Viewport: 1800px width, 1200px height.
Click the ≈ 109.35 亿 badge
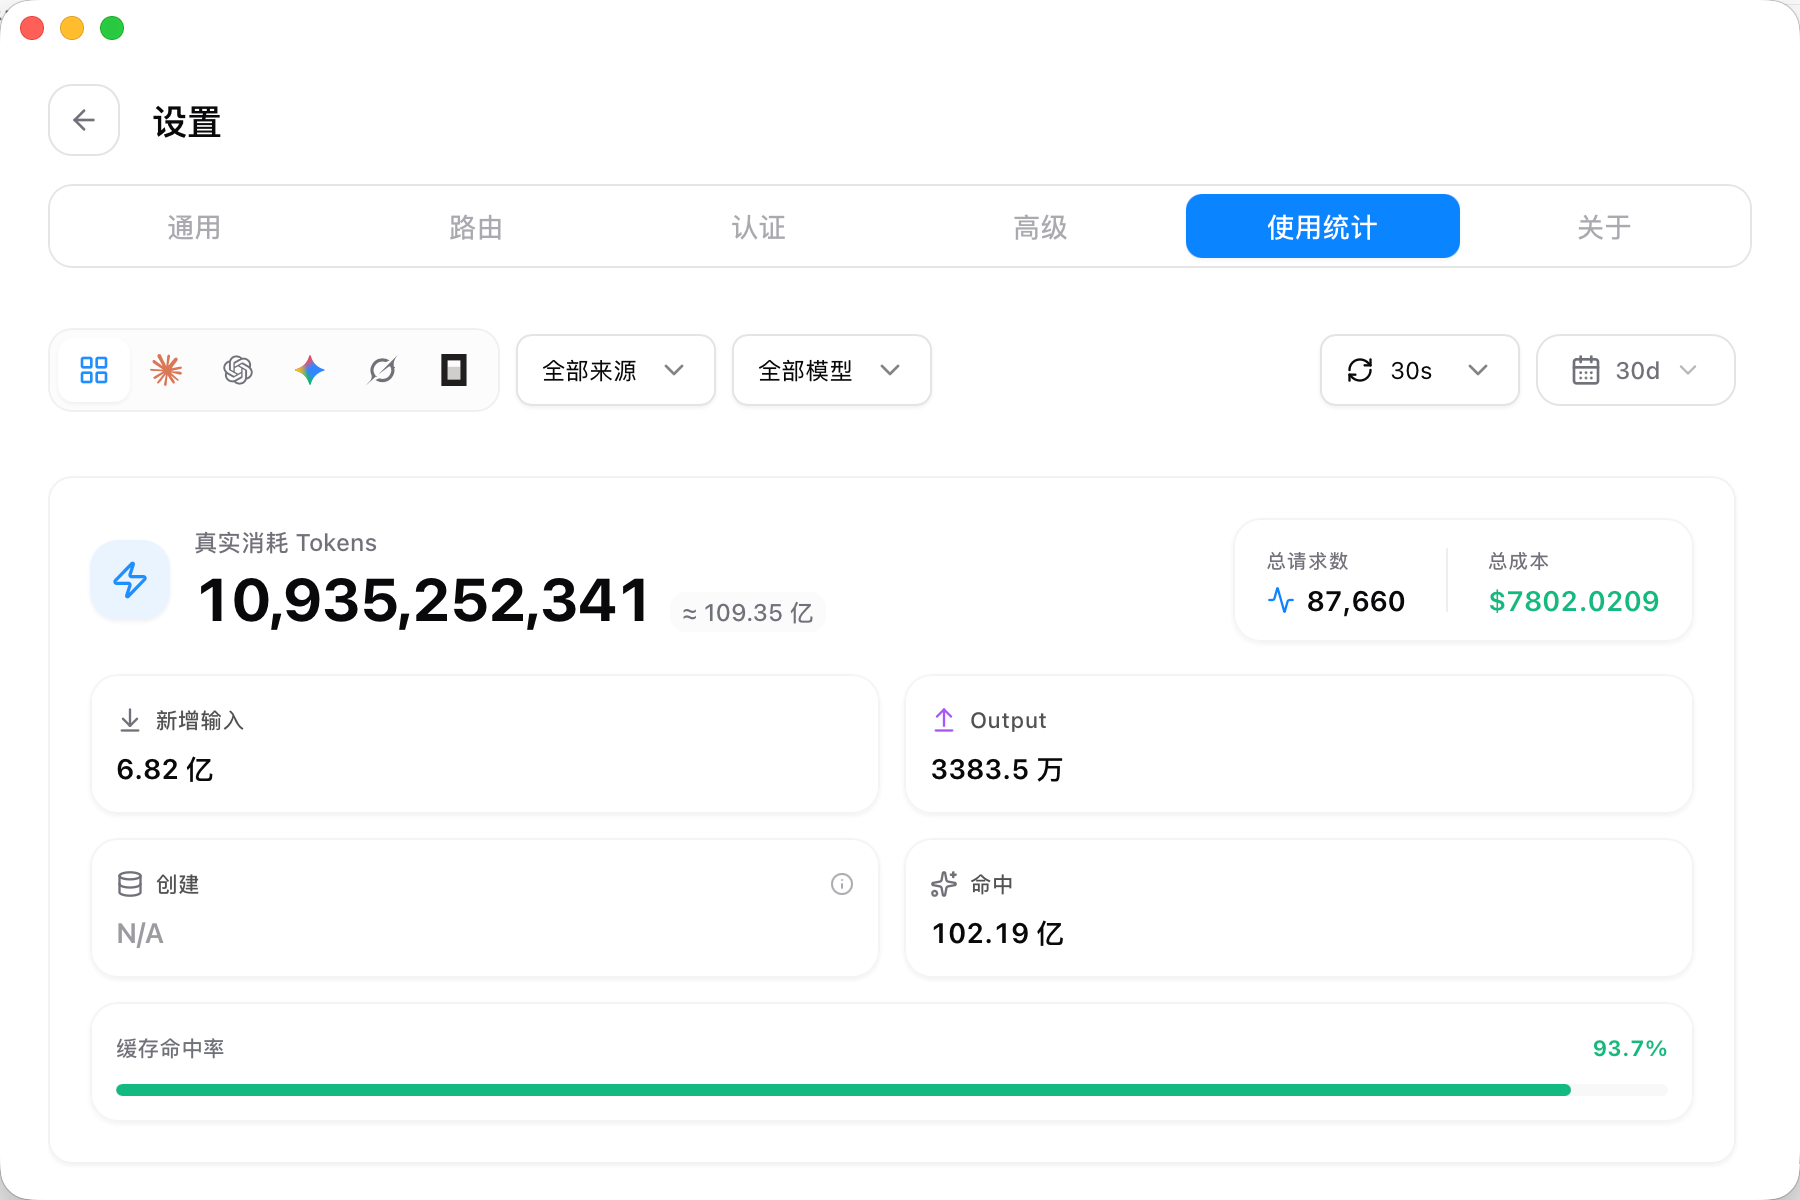747,613
